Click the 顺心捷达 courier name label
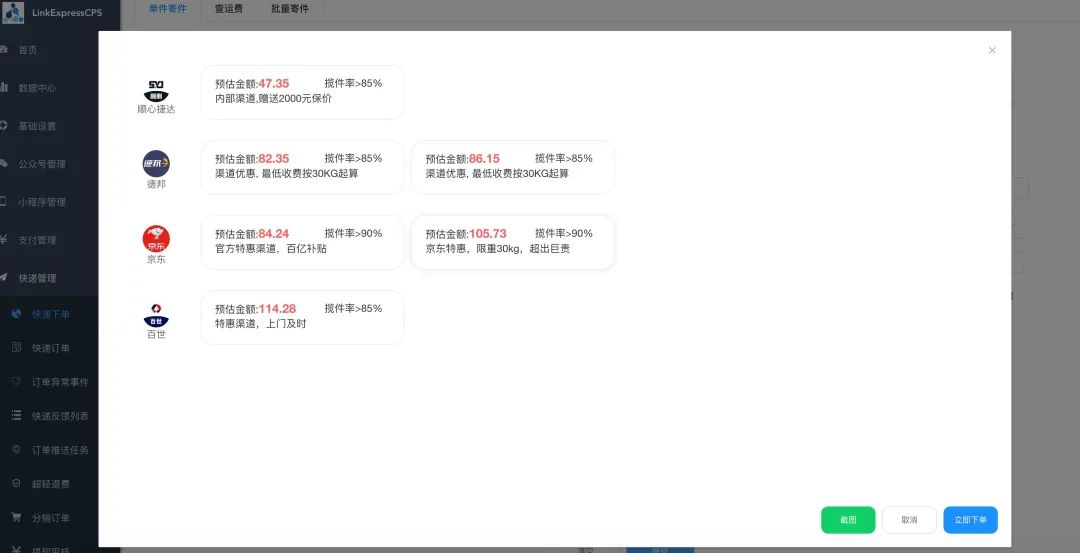Image resolution: width=1080 pixels, height=553 pixels. pyautogui.click(x=156, y=109)
